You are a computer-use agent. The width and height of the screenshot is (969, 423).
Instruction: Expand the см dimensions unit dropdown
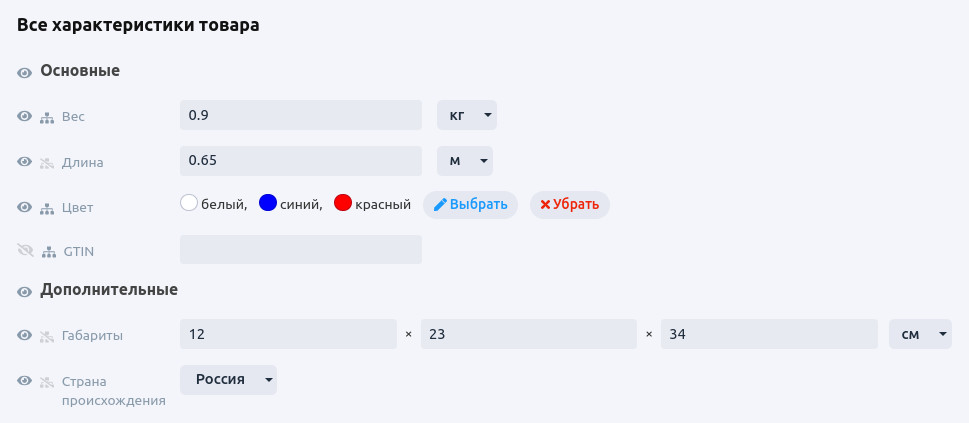click(x=920, y=334)
